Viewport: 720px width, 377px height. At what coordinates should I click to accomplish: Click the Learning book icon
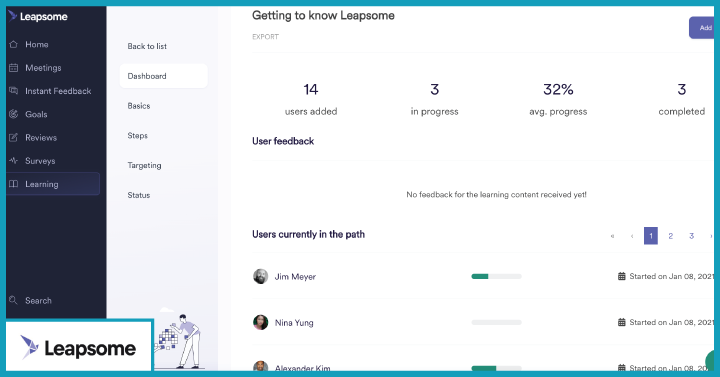[14, 184]
